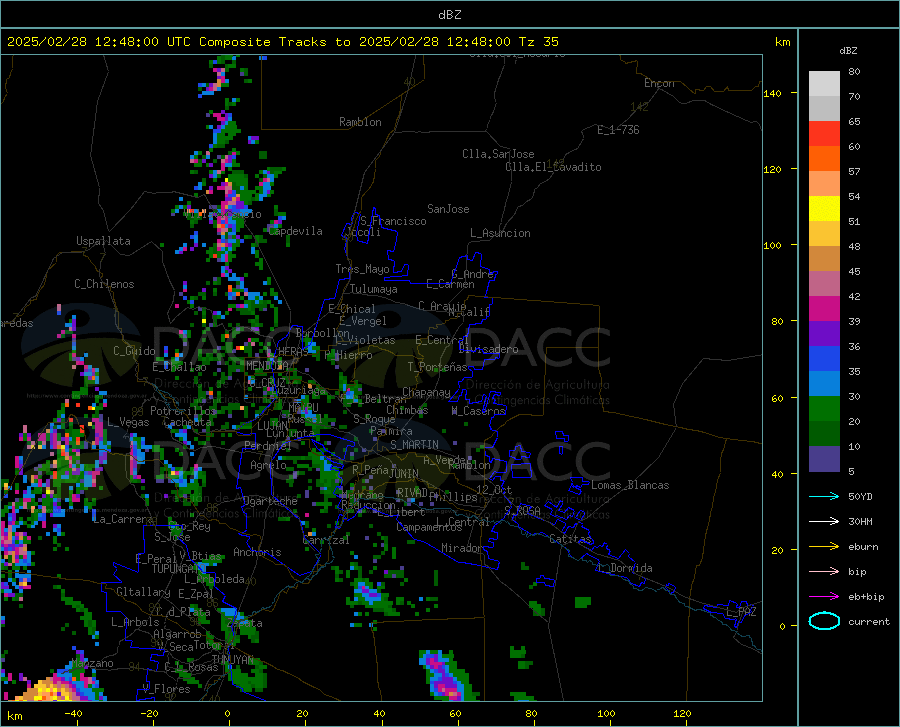Click the L_PAZ label at right
This screenshot has width=900, height=727.
click(741, 612)
